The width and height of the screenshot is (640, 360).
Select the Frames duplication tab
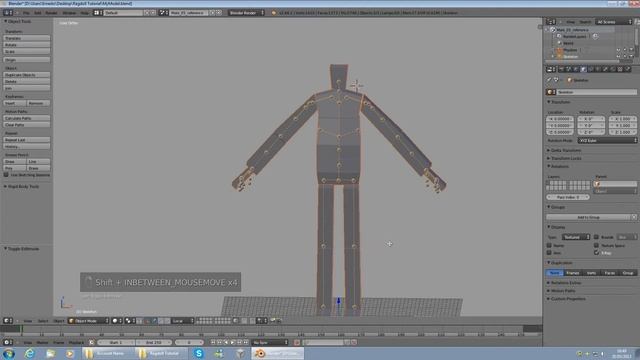[x=573, y=273]
